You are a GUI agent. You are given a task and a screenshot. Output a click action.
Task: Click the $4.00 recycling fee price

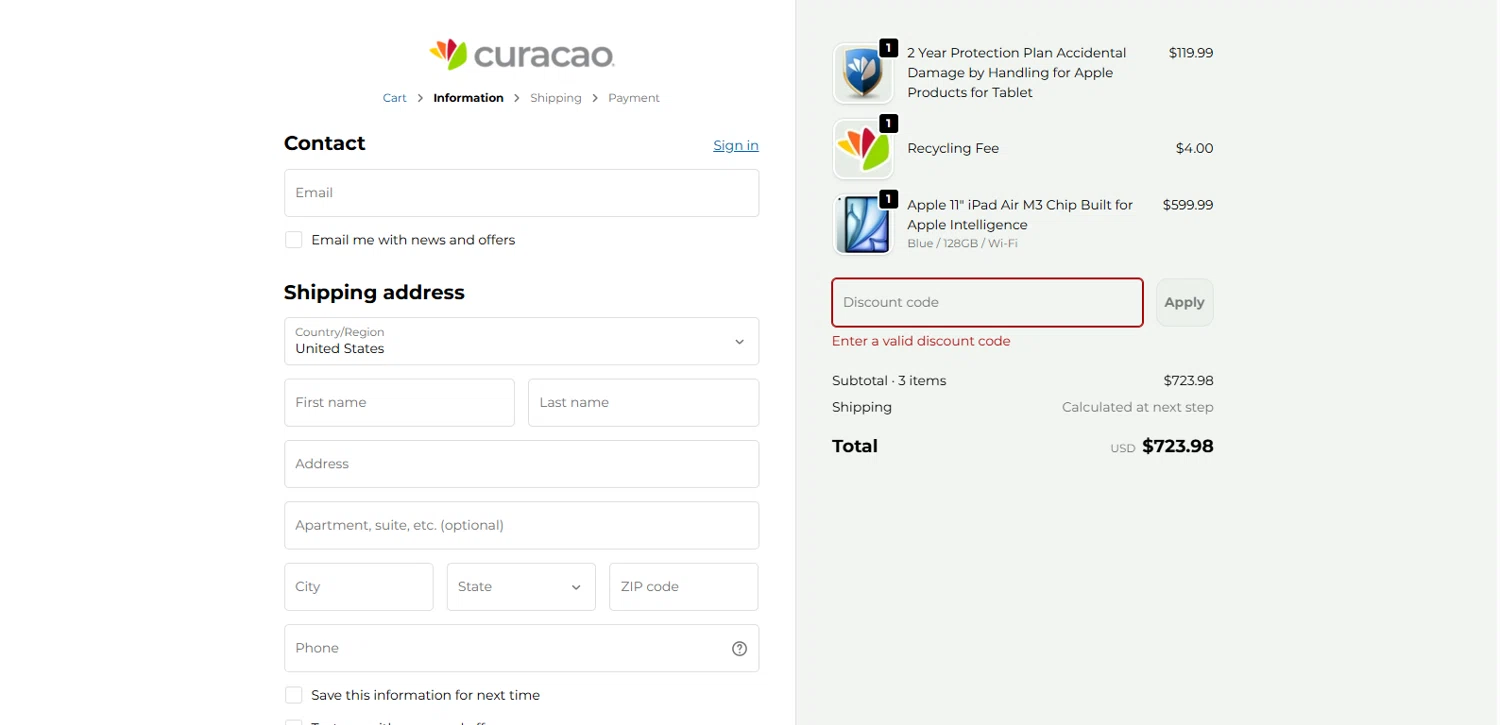pyautogui.click(x=1194, y=149)
